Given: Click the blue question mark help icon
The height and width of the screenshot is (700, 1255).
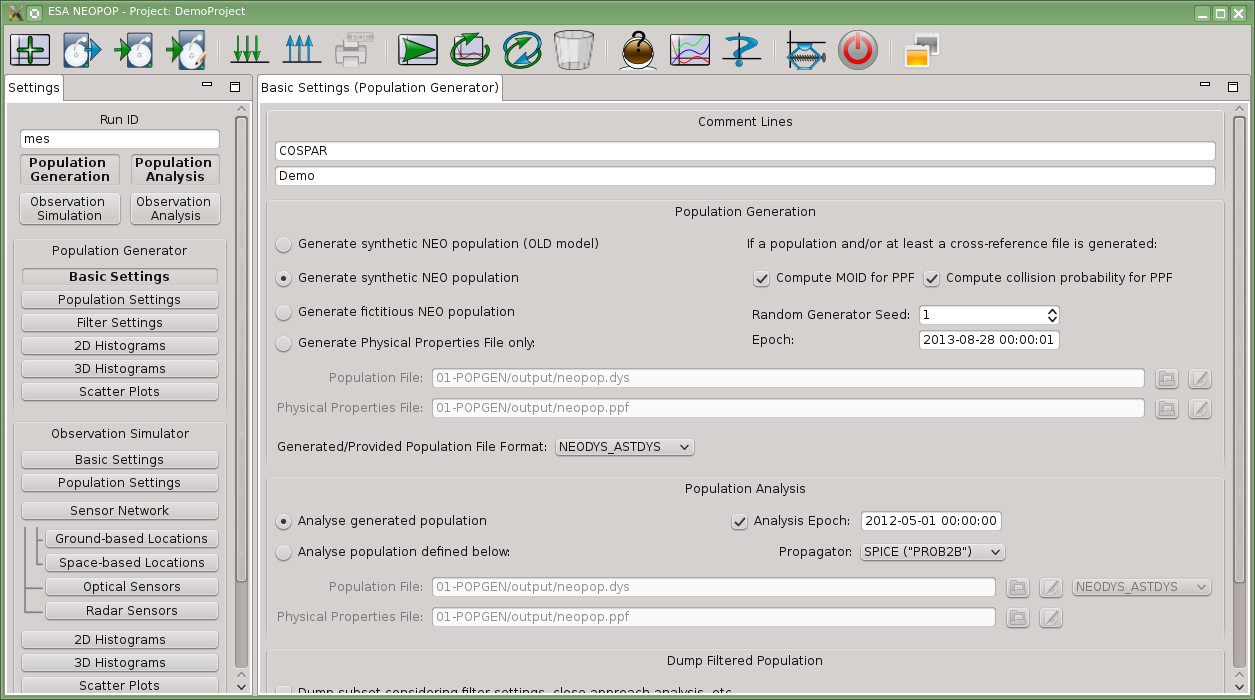Looking at the screenshot, I should pos(742,49).
